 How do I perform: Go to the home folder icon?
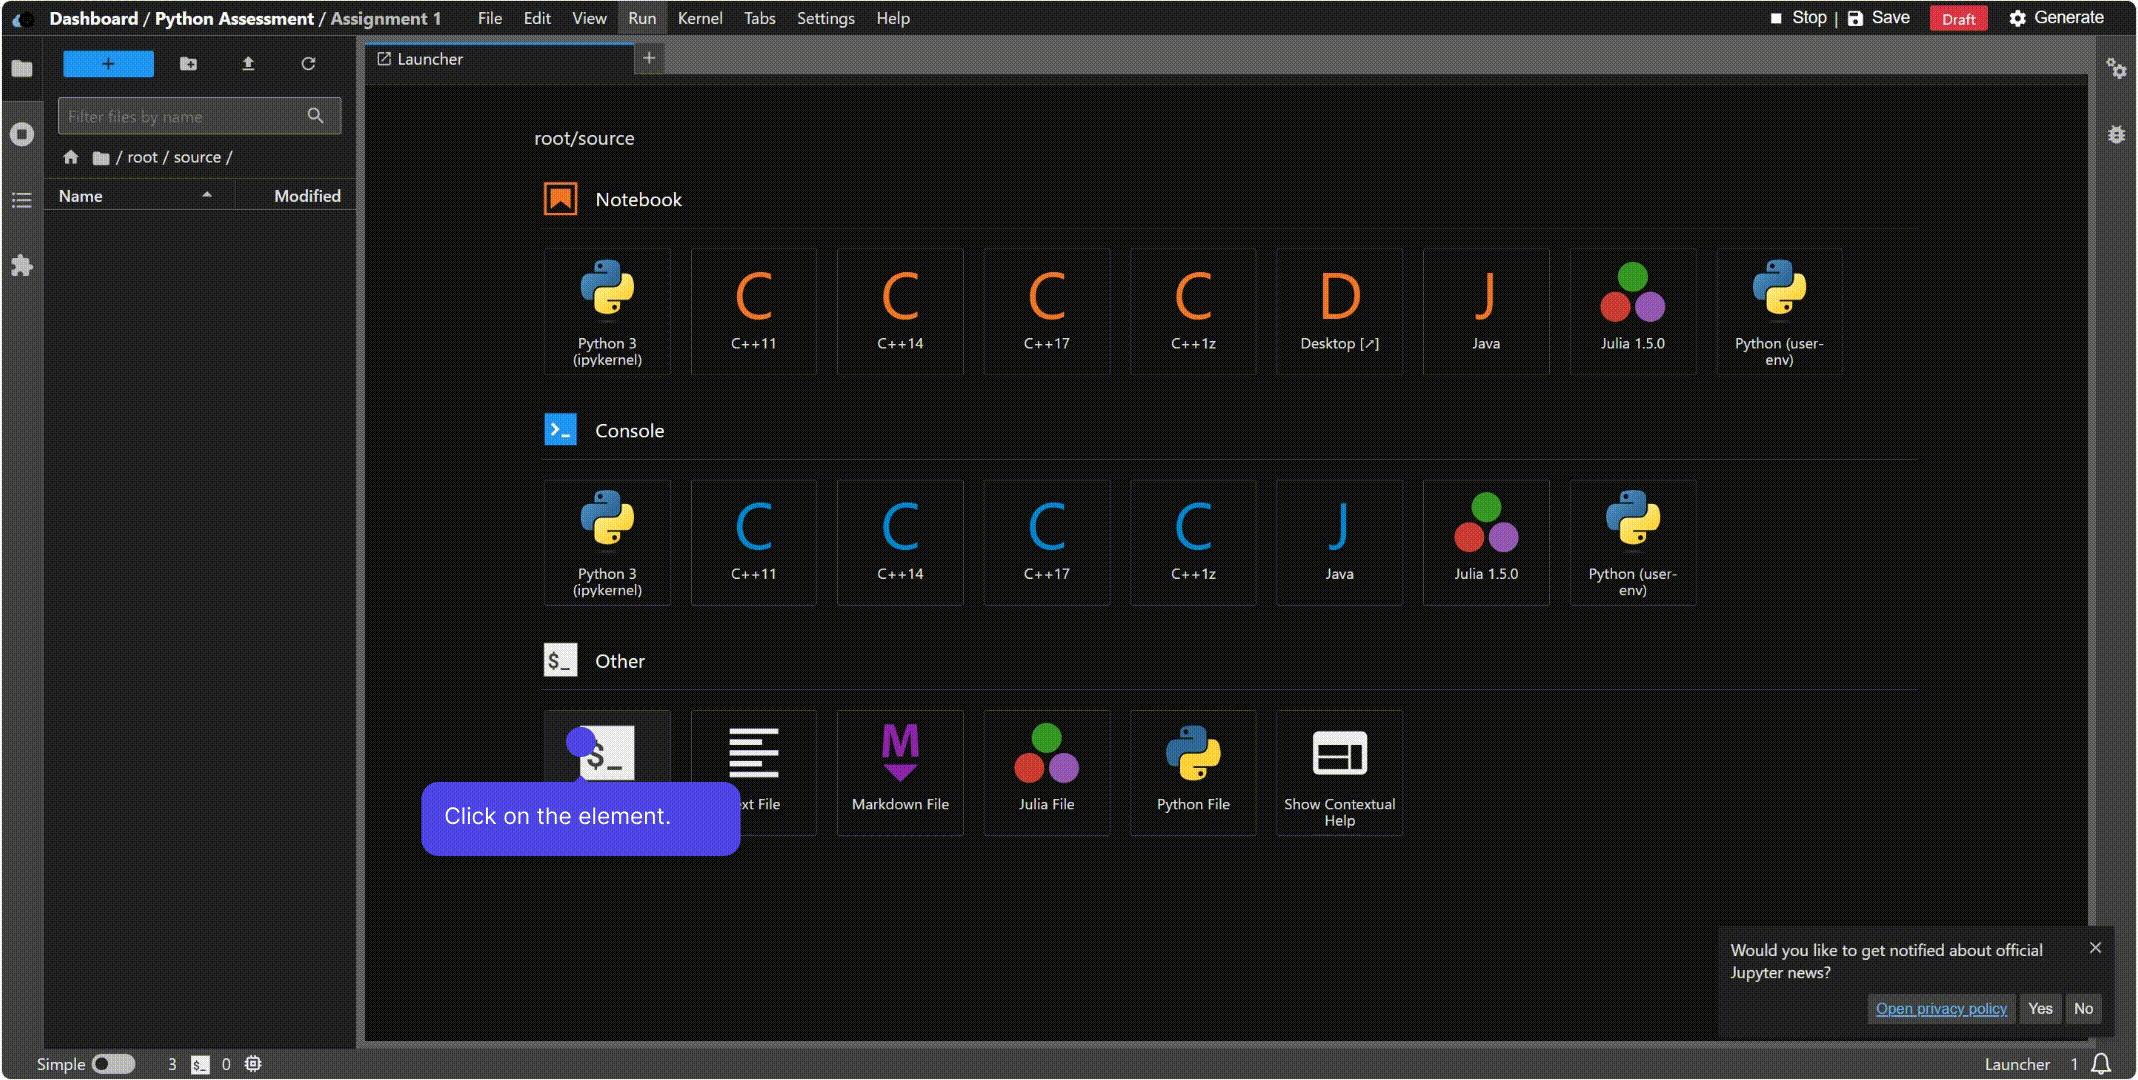(x=70, y=157)
